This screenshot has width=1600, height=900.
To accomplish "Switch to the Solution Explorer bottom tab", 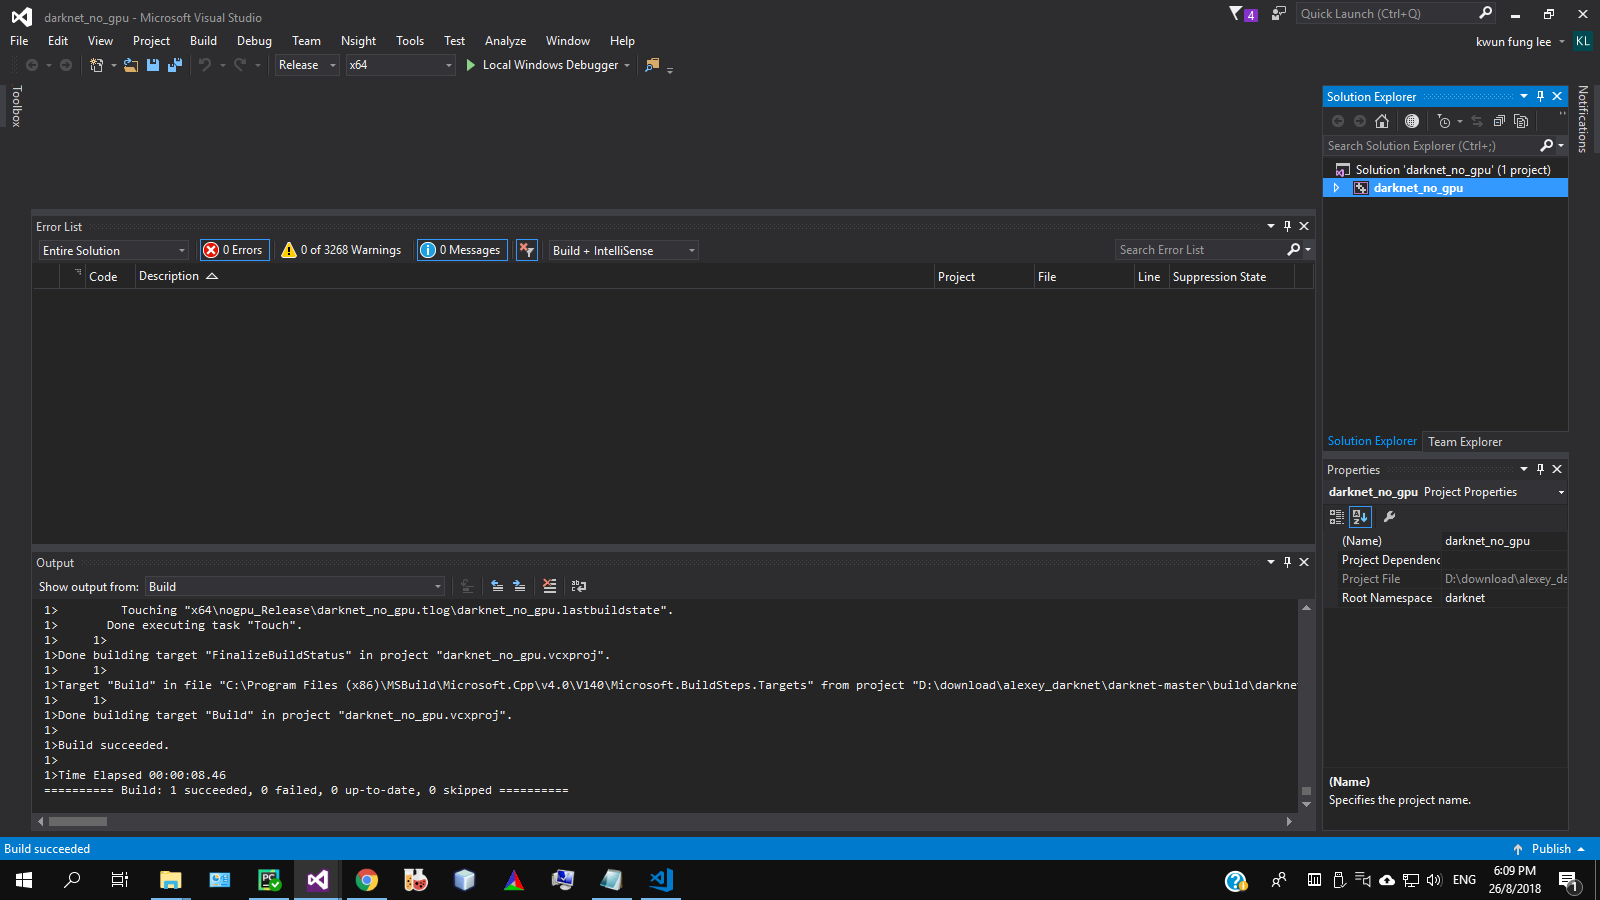I will (x=1372, y=441).
